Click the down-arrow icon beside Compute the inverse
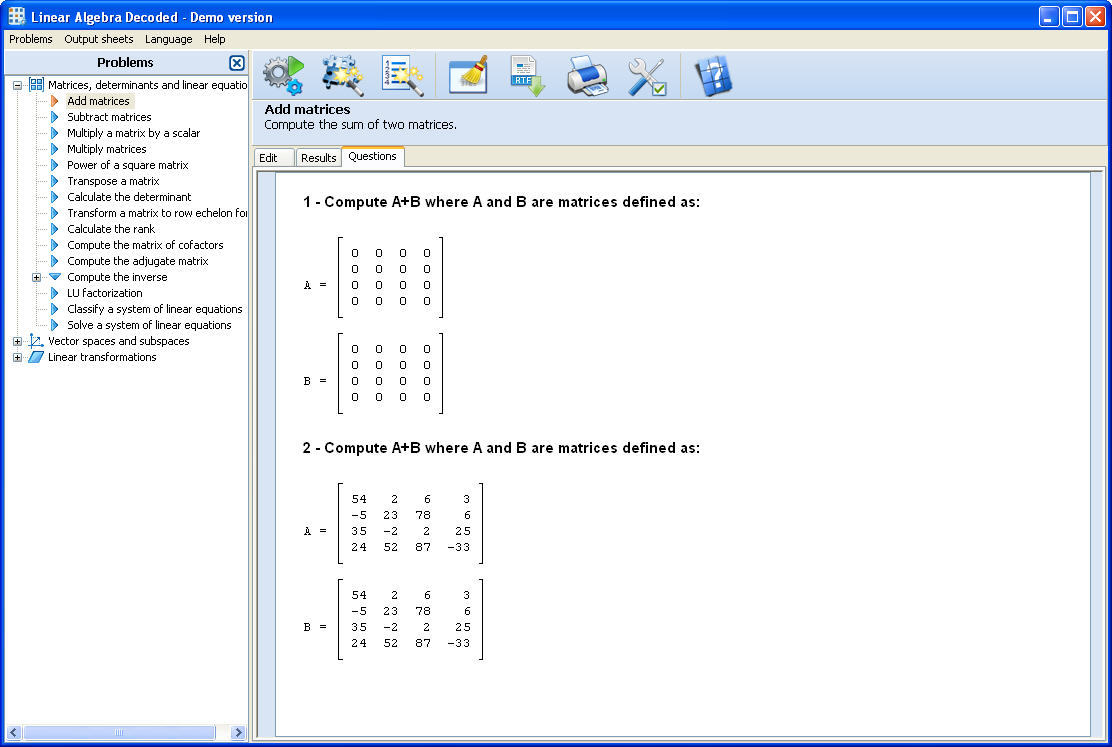This screenshot has width=1112, height=747. 55,277
